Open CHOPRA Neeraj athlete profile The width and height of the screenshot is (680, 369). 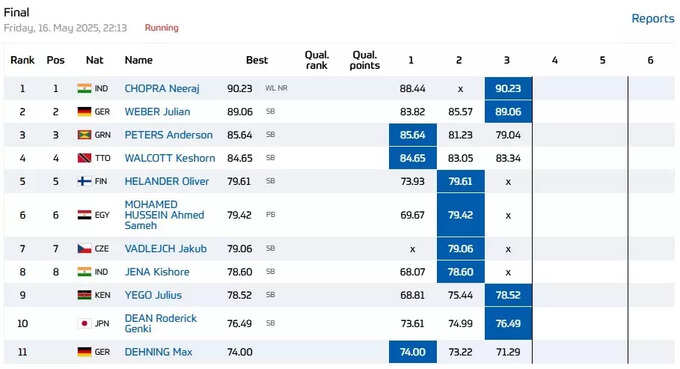point(162,88)
